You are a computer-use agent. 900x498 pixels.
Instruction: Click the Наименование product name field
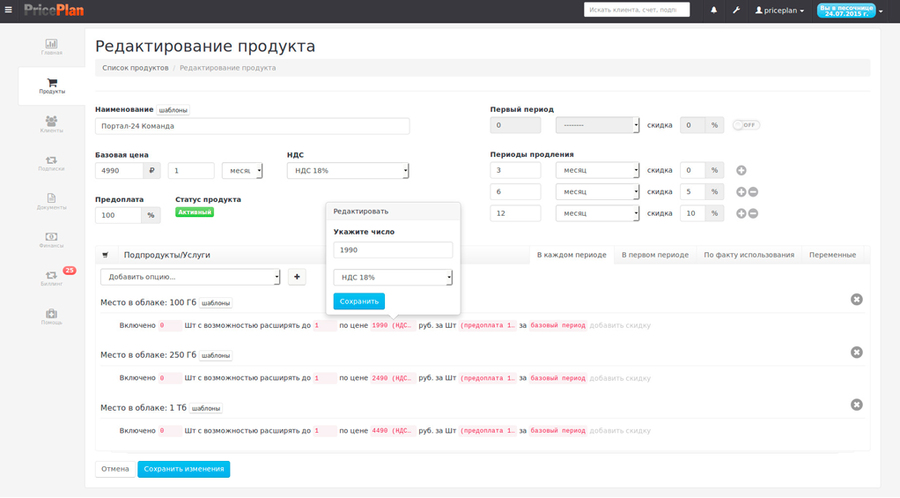[x=252, y=126]
